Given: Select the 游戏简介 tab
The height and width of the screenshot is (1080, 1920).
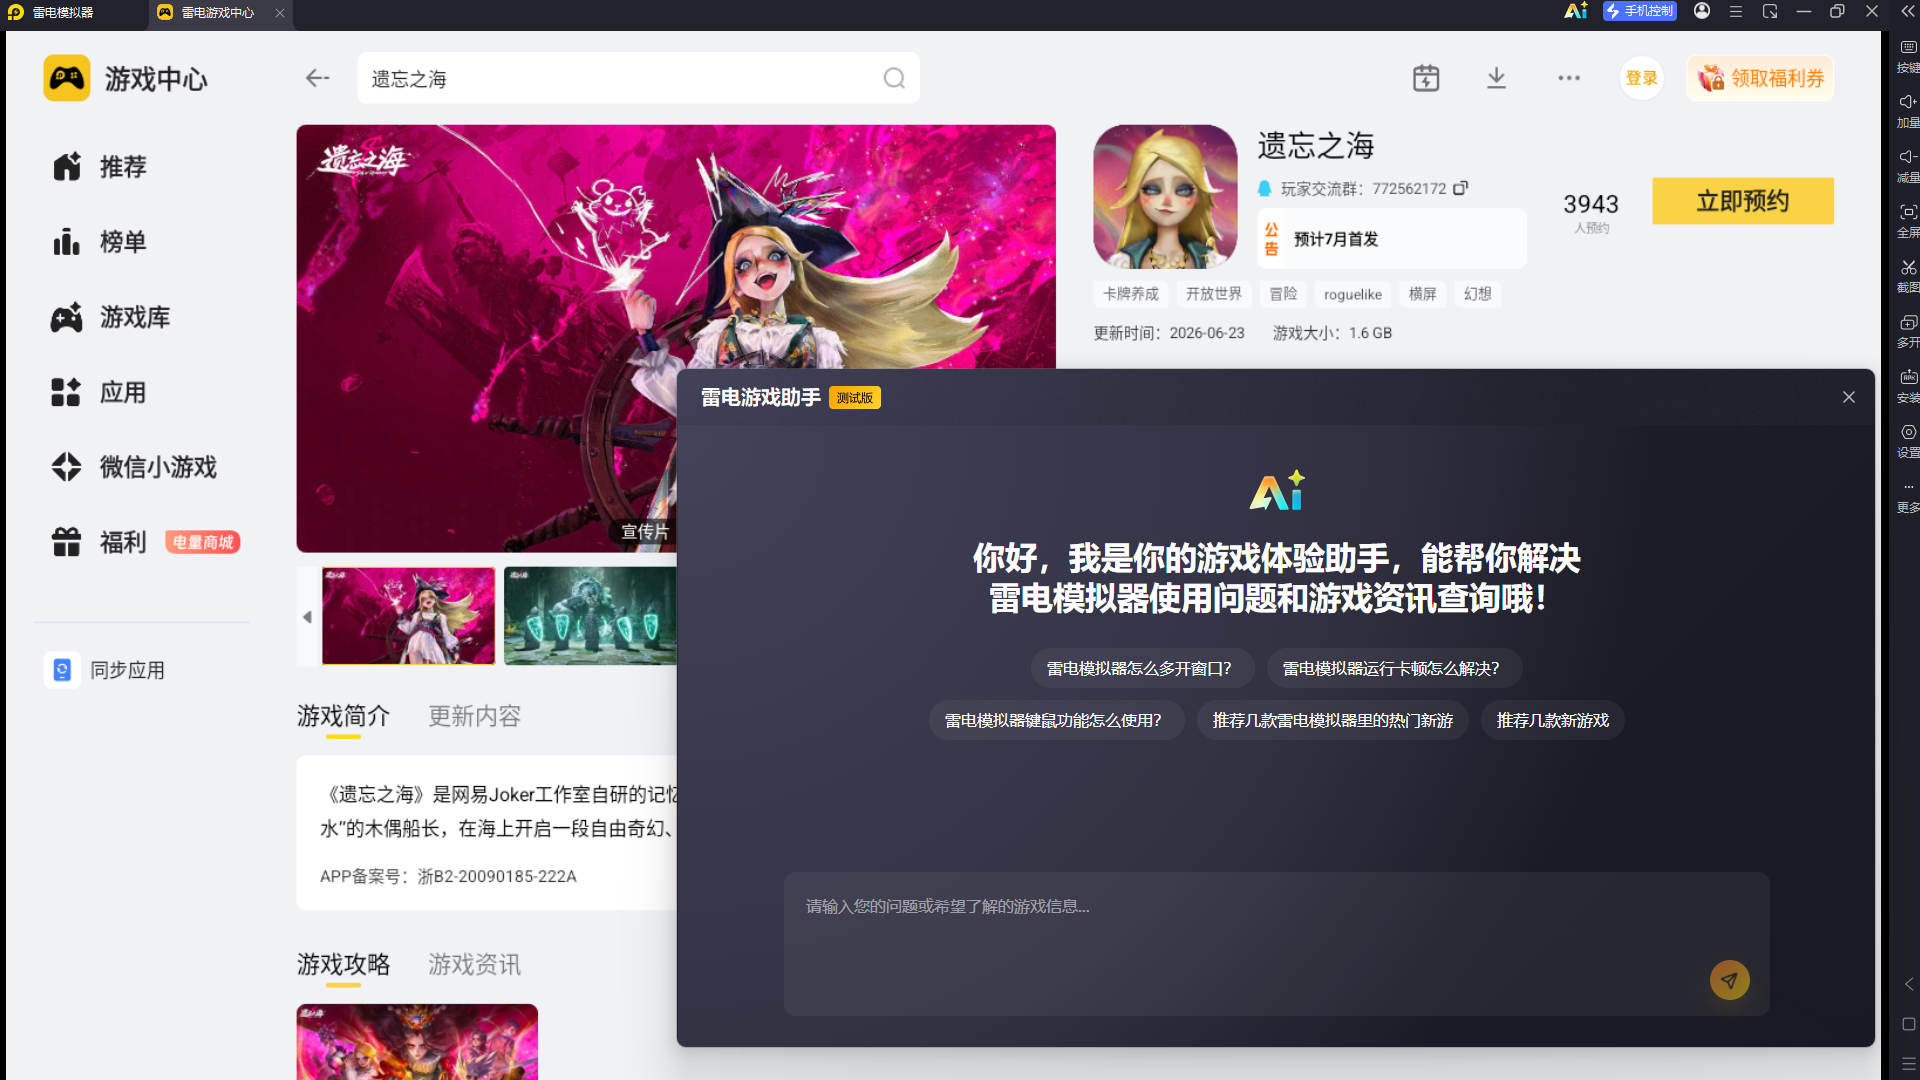Looking at the screenshot, I should (343, 716).
